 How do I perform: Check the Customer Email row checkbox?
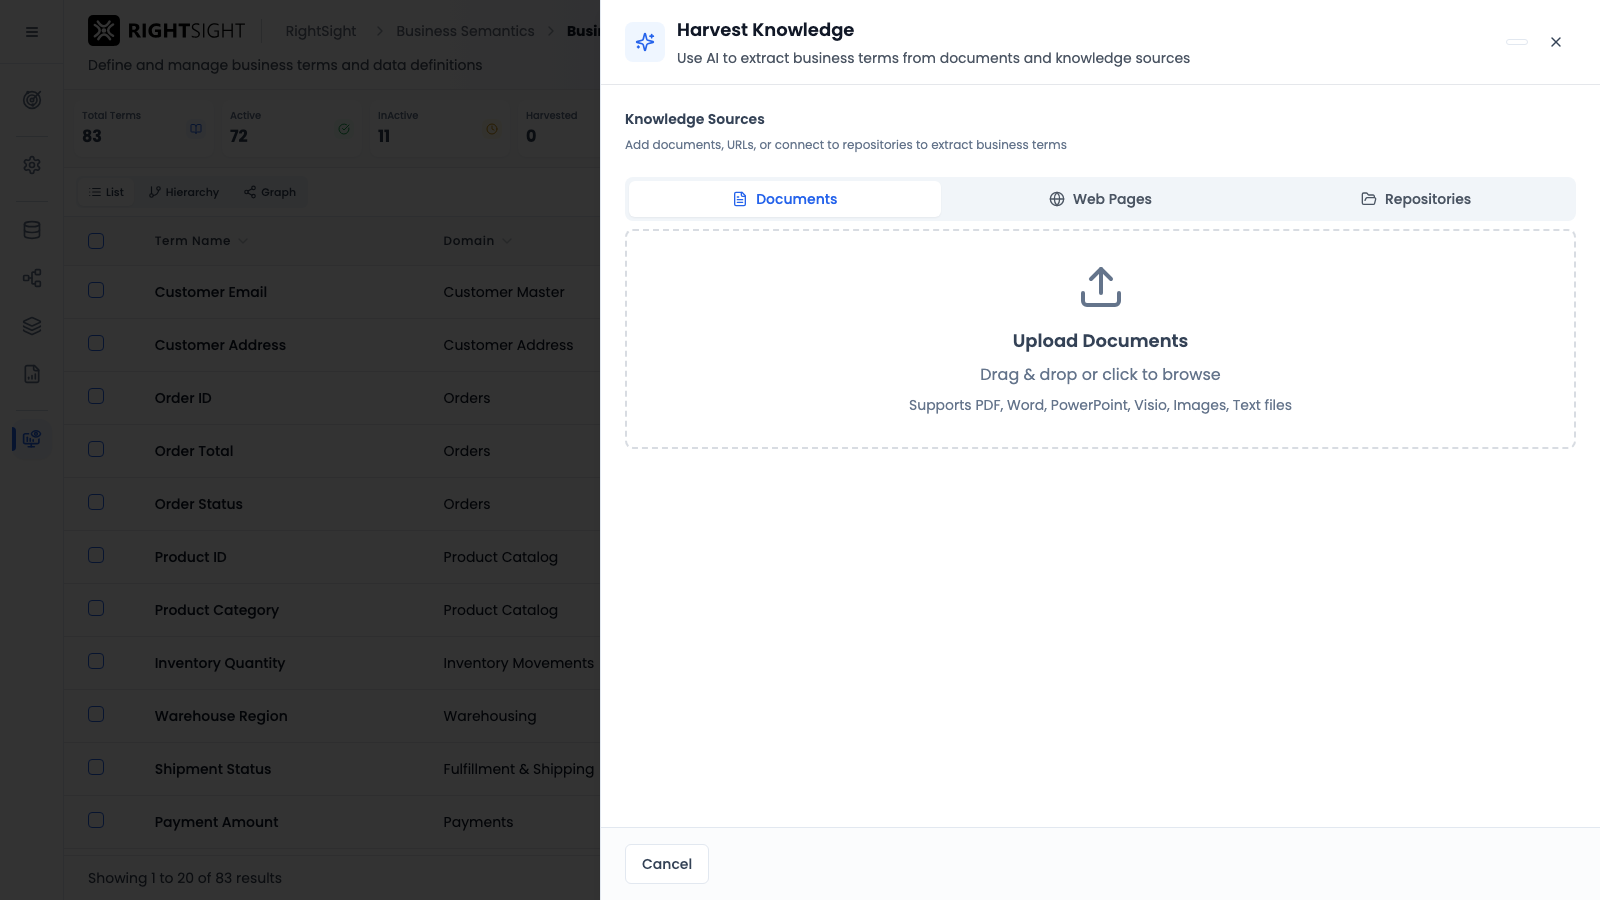tap(96, 290)
